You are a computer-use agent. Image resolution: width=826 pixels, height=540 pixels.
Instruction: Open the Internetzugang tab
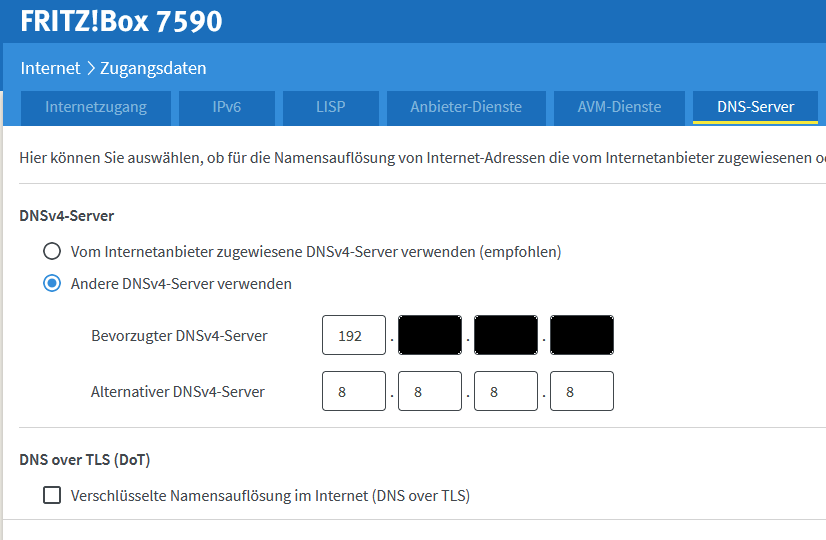point(96,107)
